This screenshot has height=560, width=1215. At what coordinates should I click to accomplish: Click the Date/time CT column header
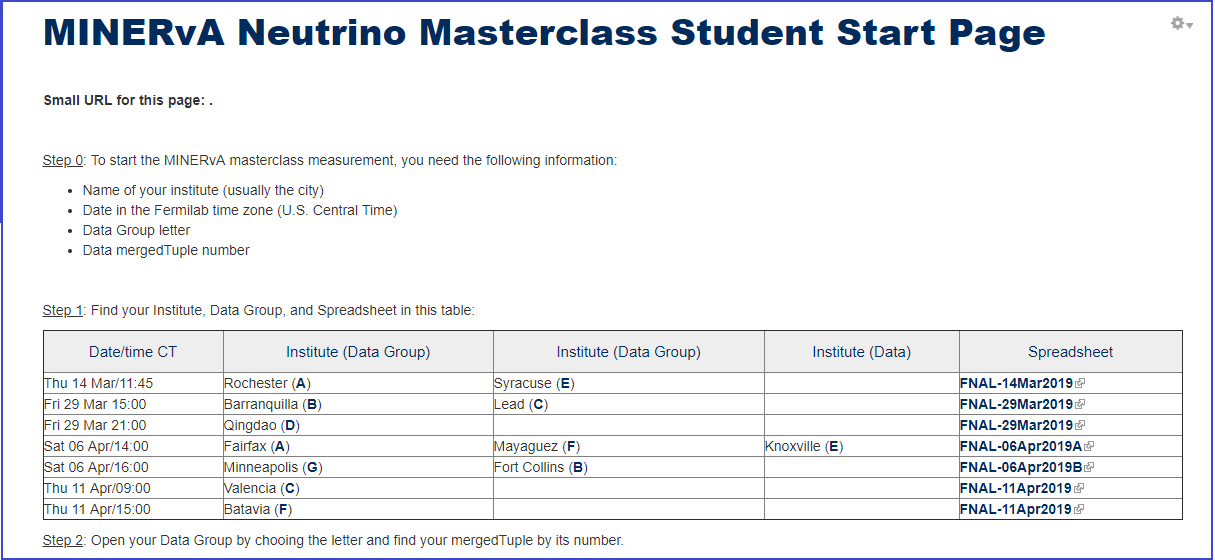[x=133, y=352]
